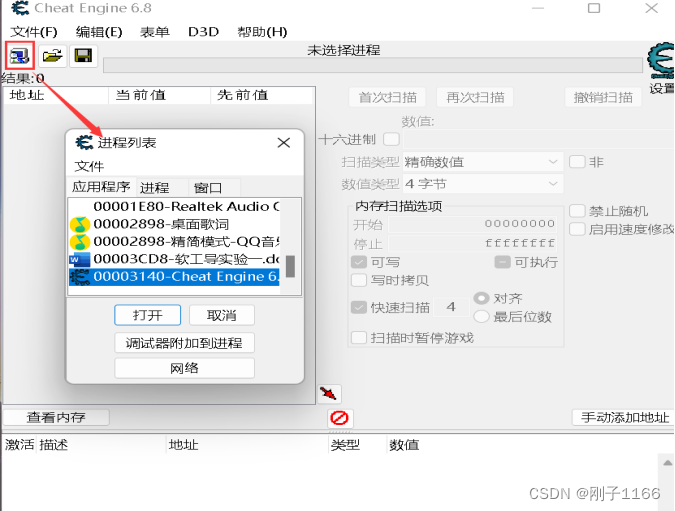Click the 打开 button
This screenshot has height=511, width=675.
(148, 315)
